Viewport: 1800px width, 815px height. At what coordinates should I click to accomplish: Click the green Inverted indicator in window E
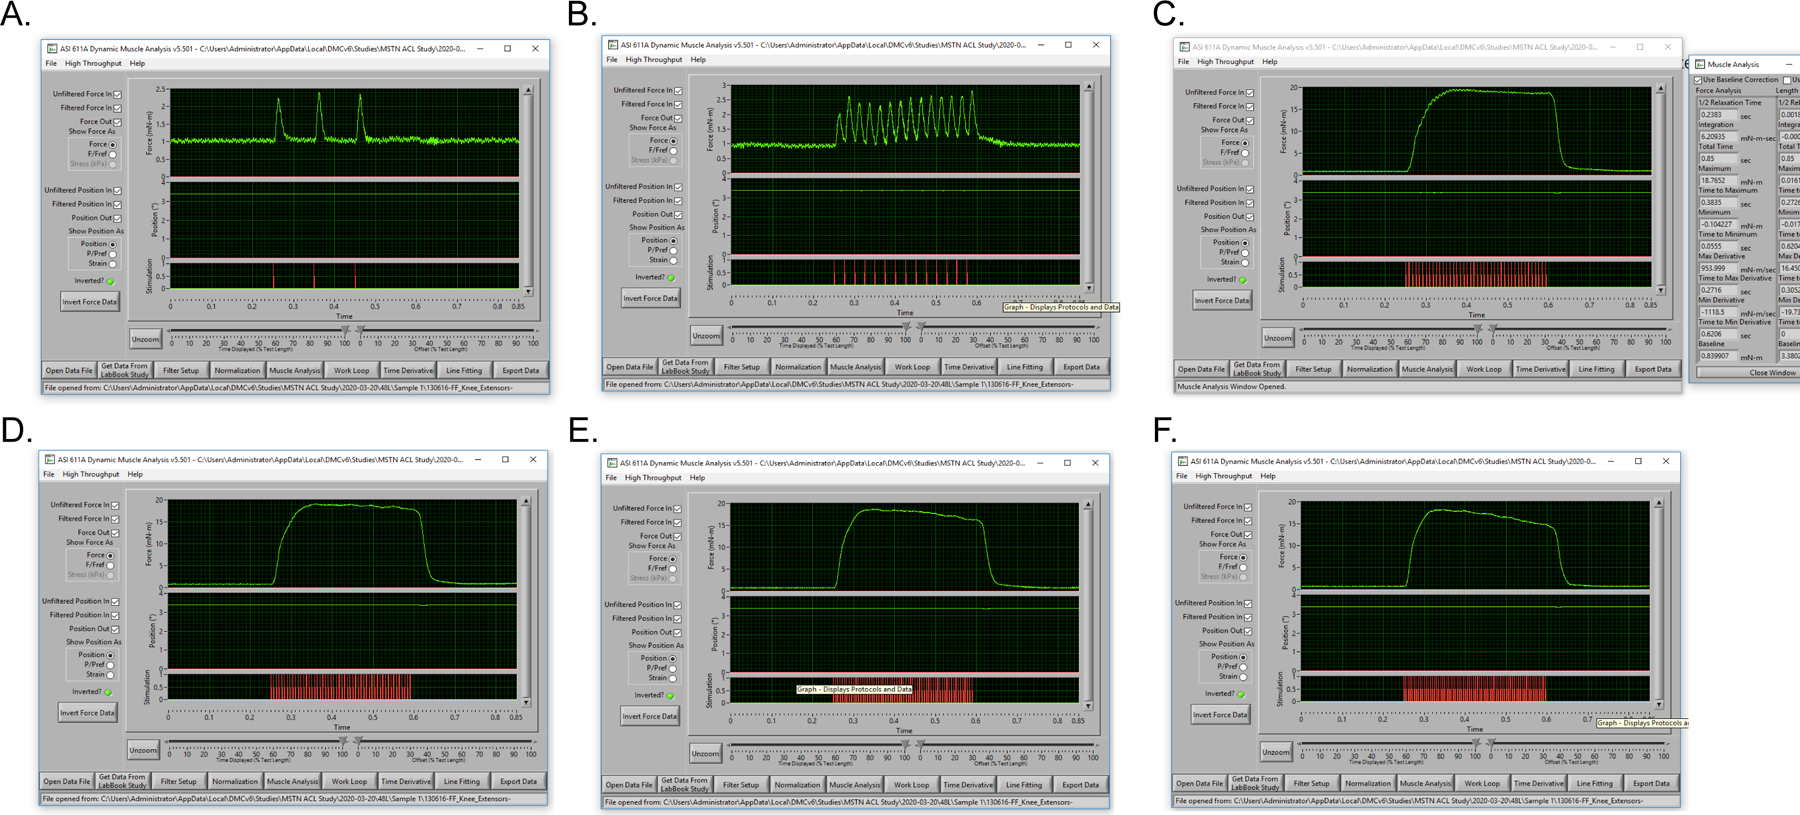(671, 696)
